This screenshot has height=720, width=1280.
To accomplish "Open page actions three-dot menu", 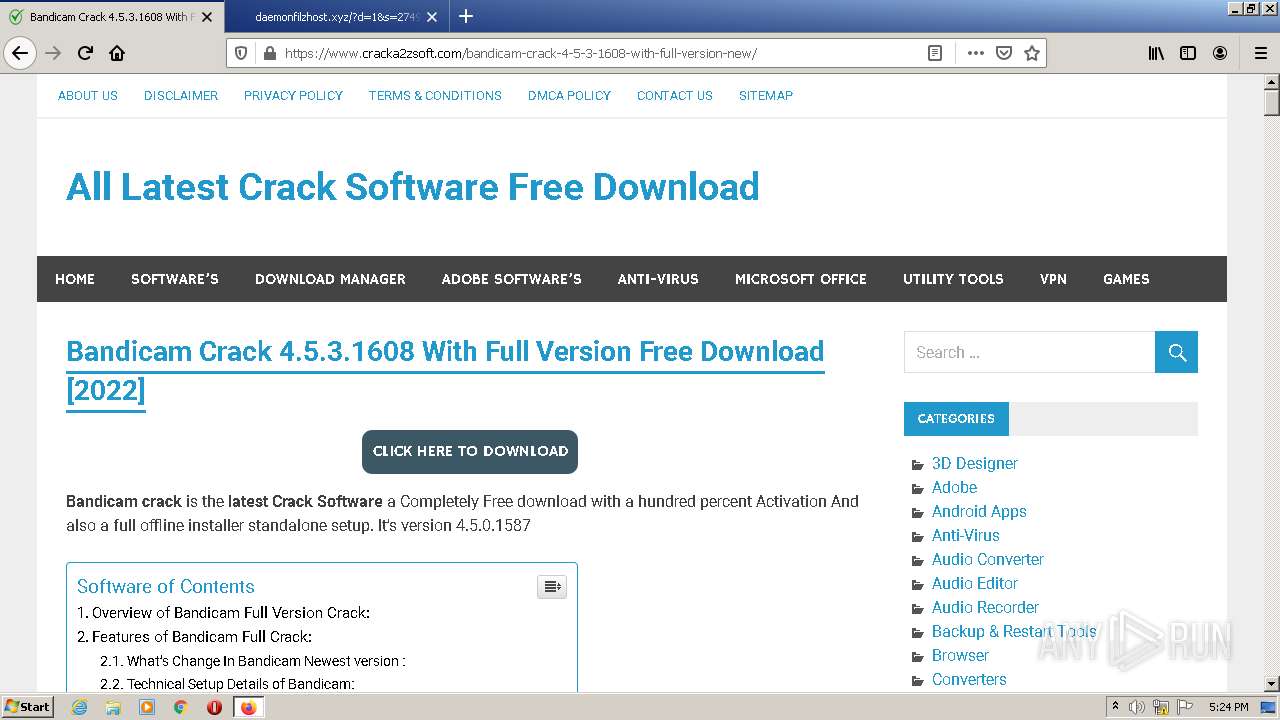I will pyautogui.click(x=976, y=53).
